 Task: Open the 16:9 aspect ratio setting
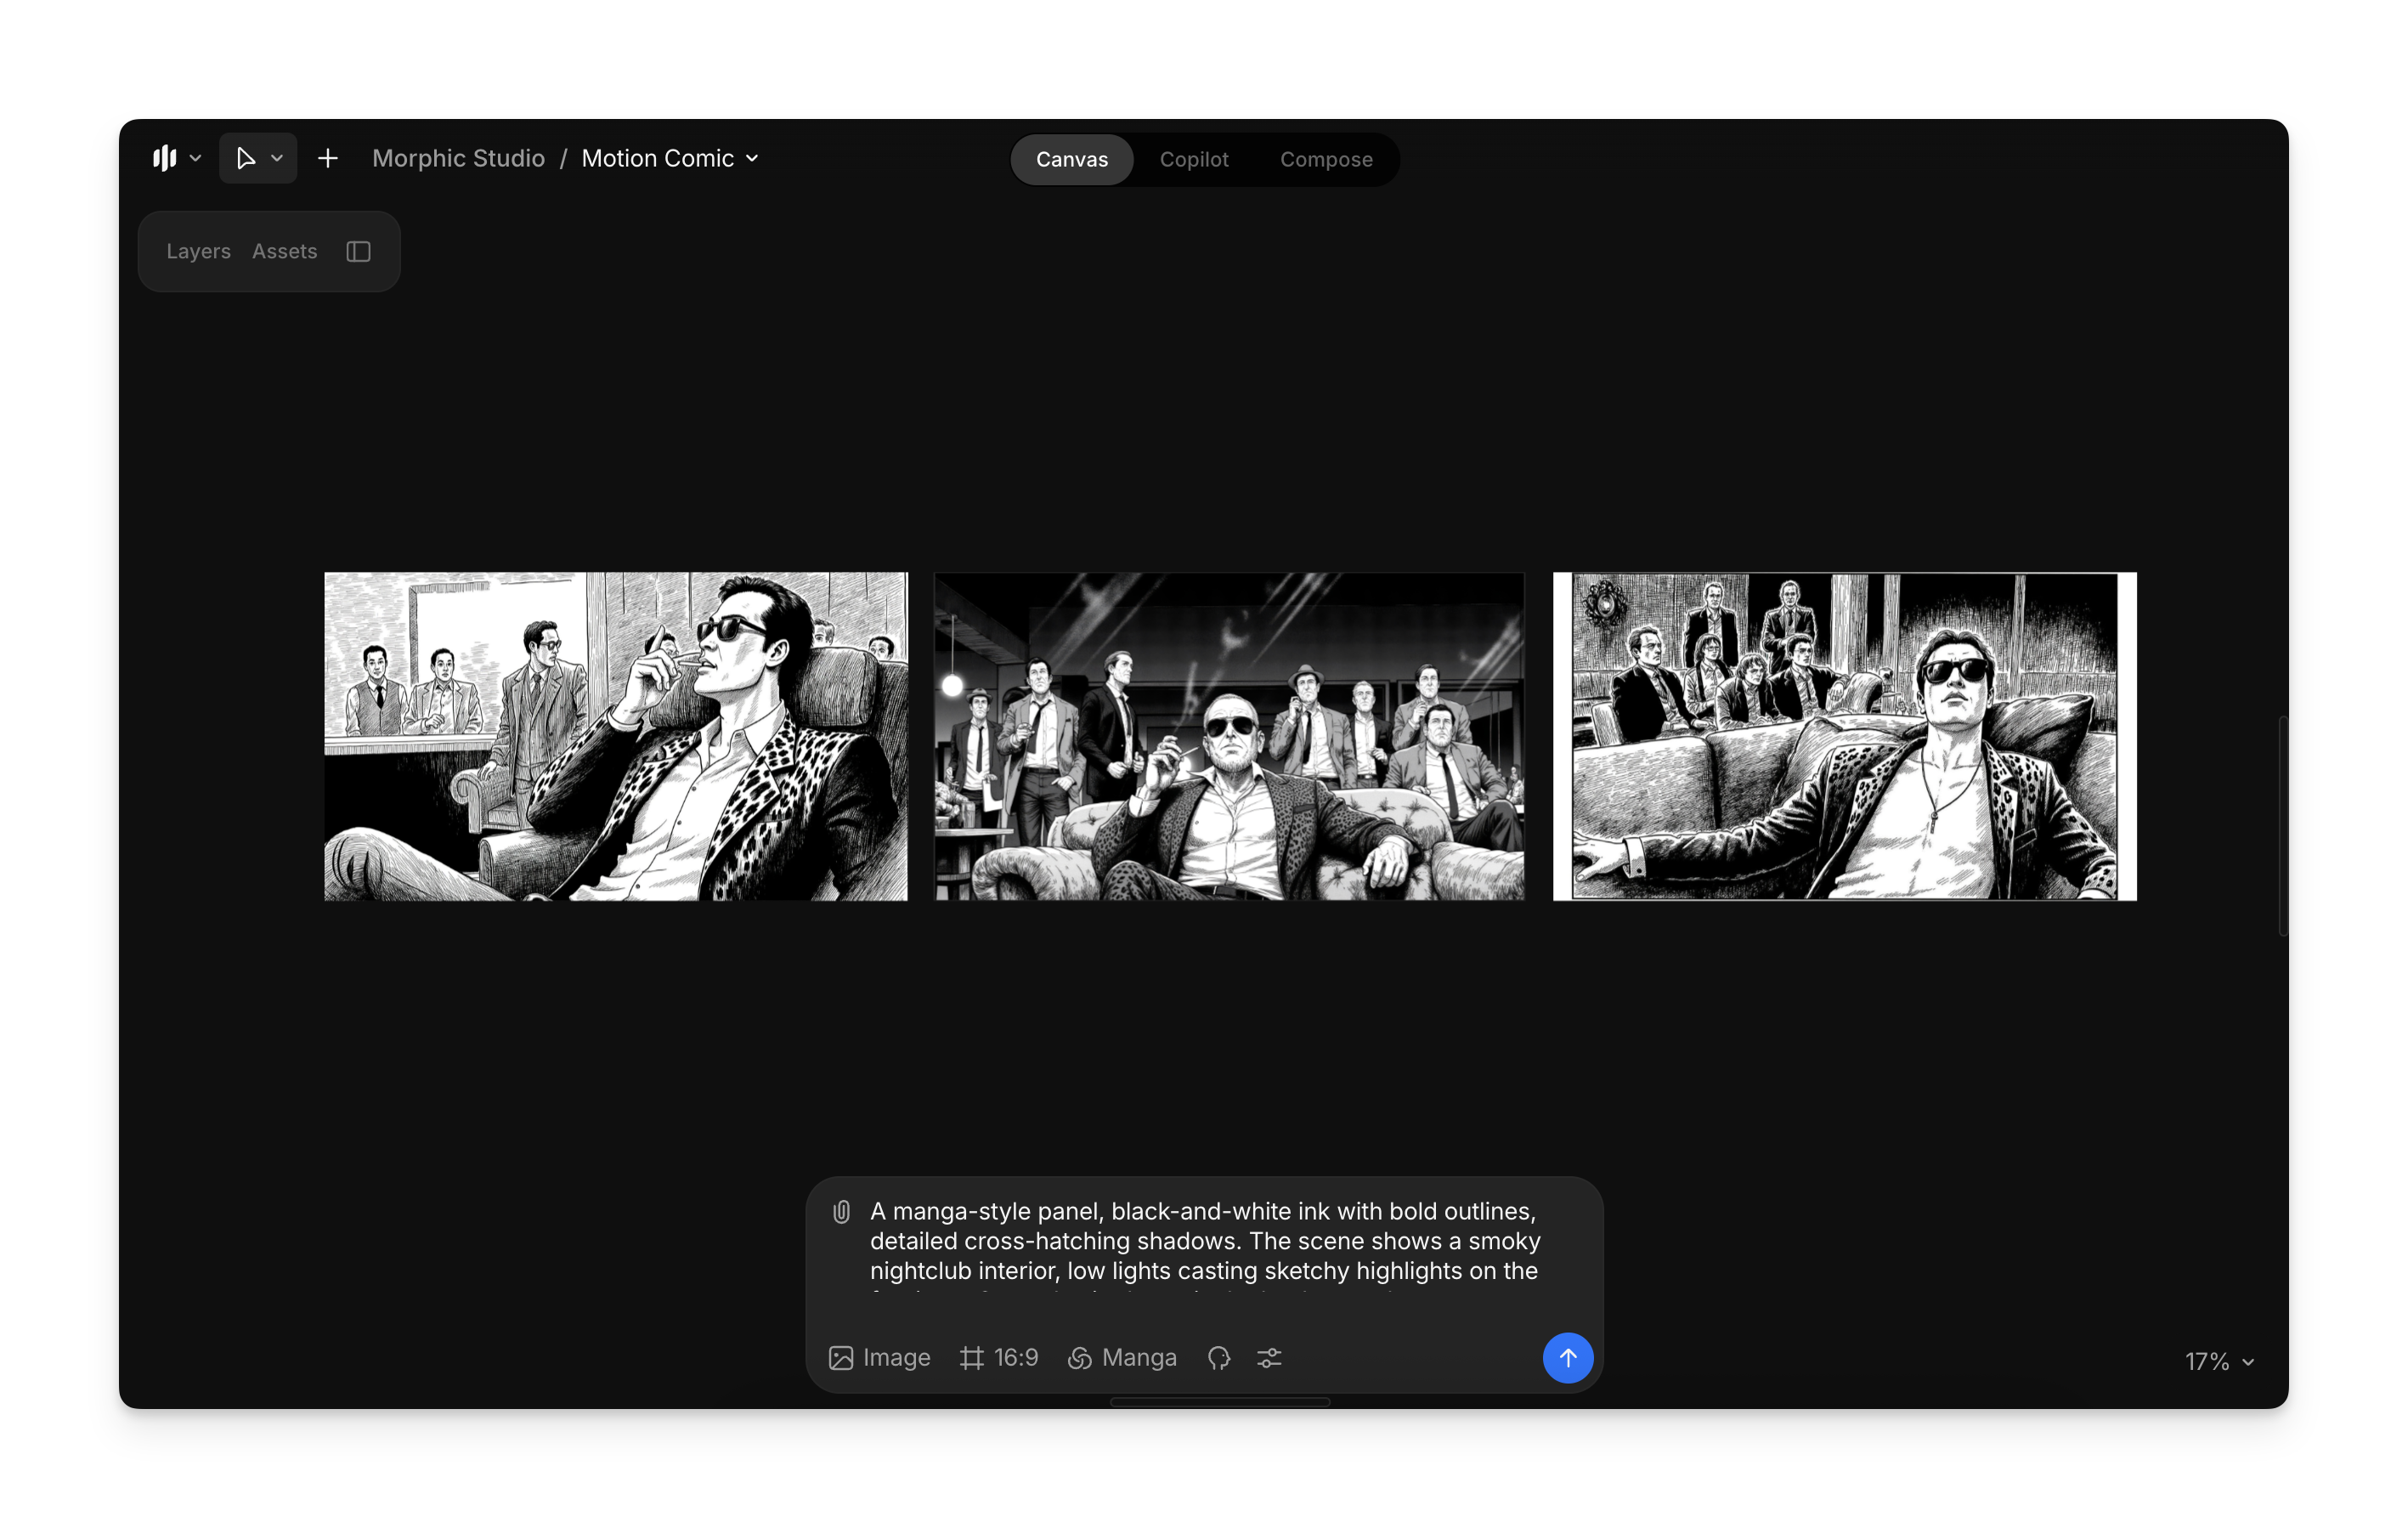(x=999, y=1357)
